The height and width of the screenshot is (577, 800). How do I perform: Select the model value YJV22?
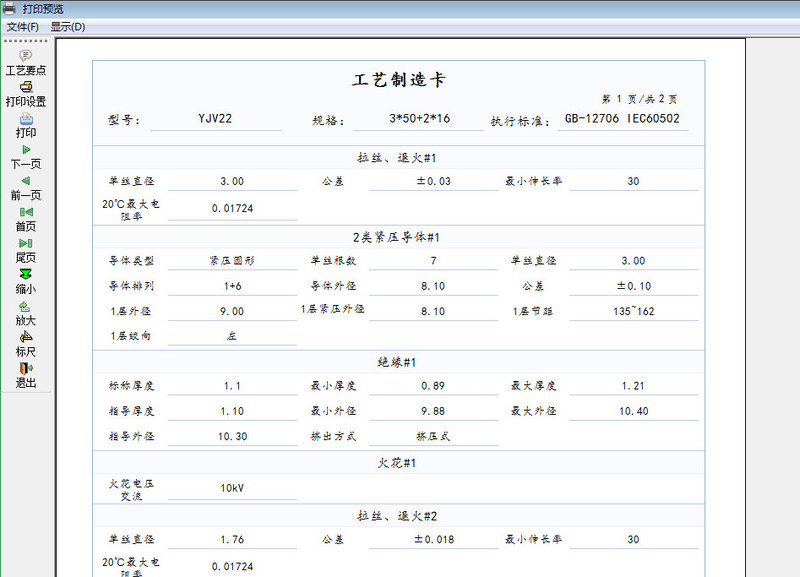point(215,119)
